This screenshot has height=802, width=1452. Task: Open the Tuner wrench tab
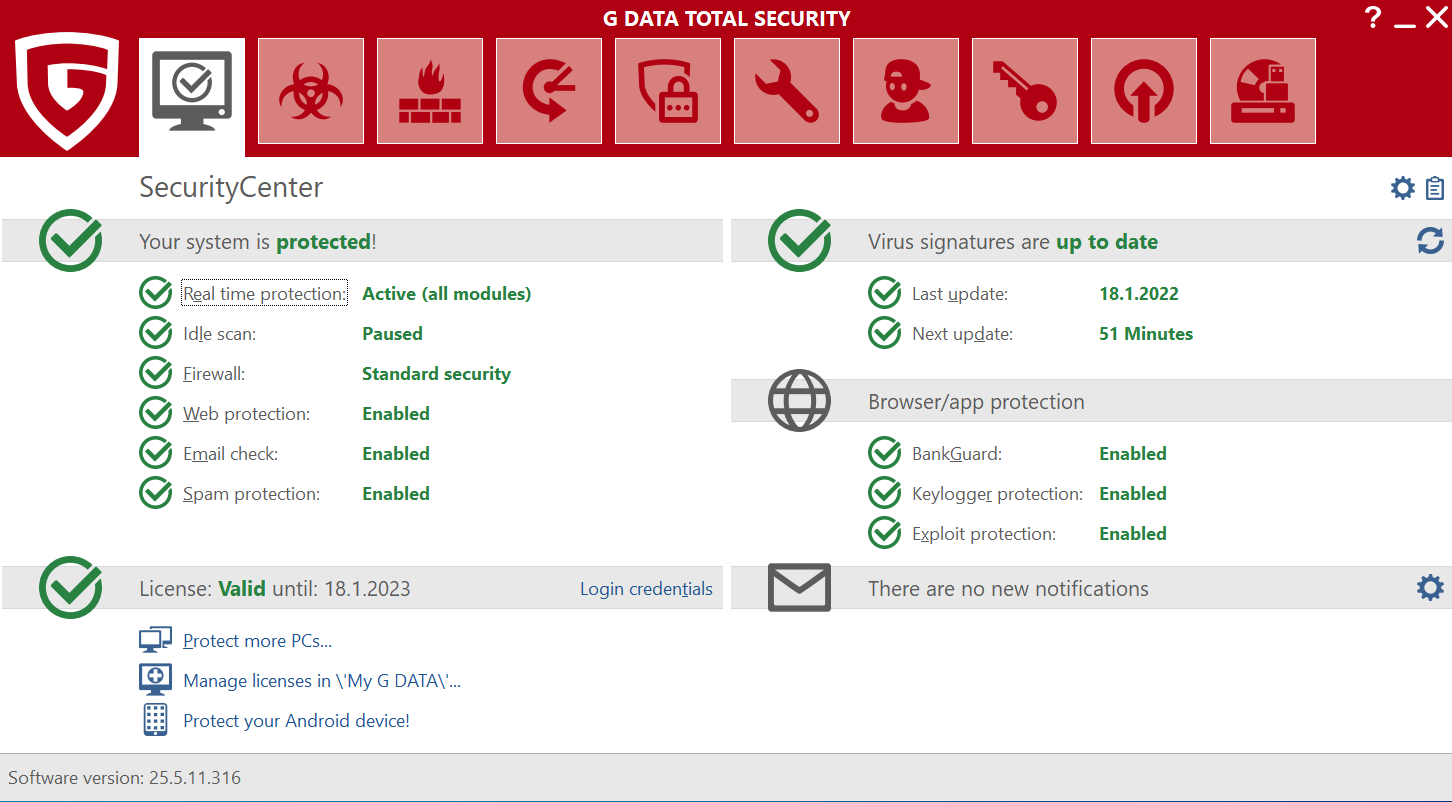[787, 91]
